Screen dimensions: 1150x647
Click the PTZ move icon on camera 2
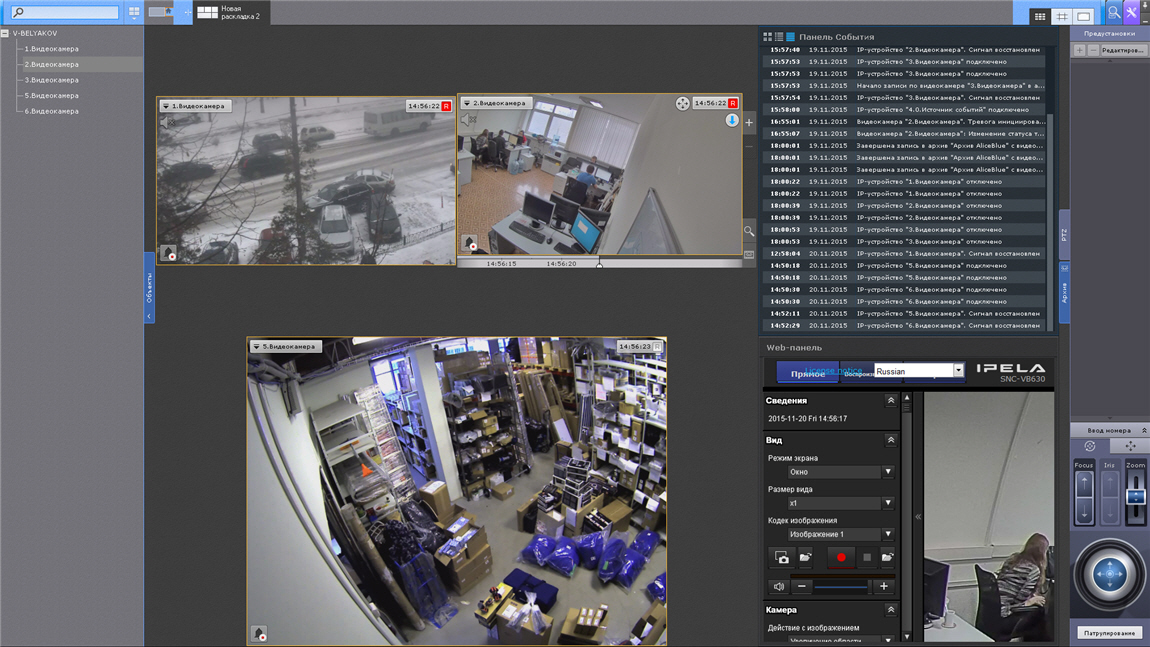pyautogui.click(x=682, y=103)
